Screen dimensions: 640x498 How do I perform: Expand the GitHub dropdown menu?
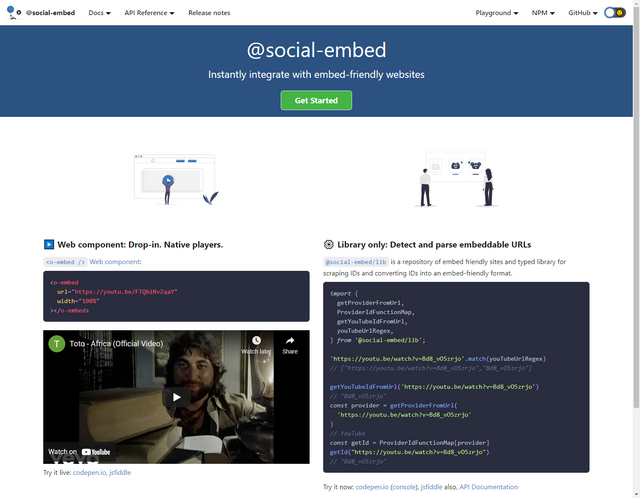[x=582, y=13]
